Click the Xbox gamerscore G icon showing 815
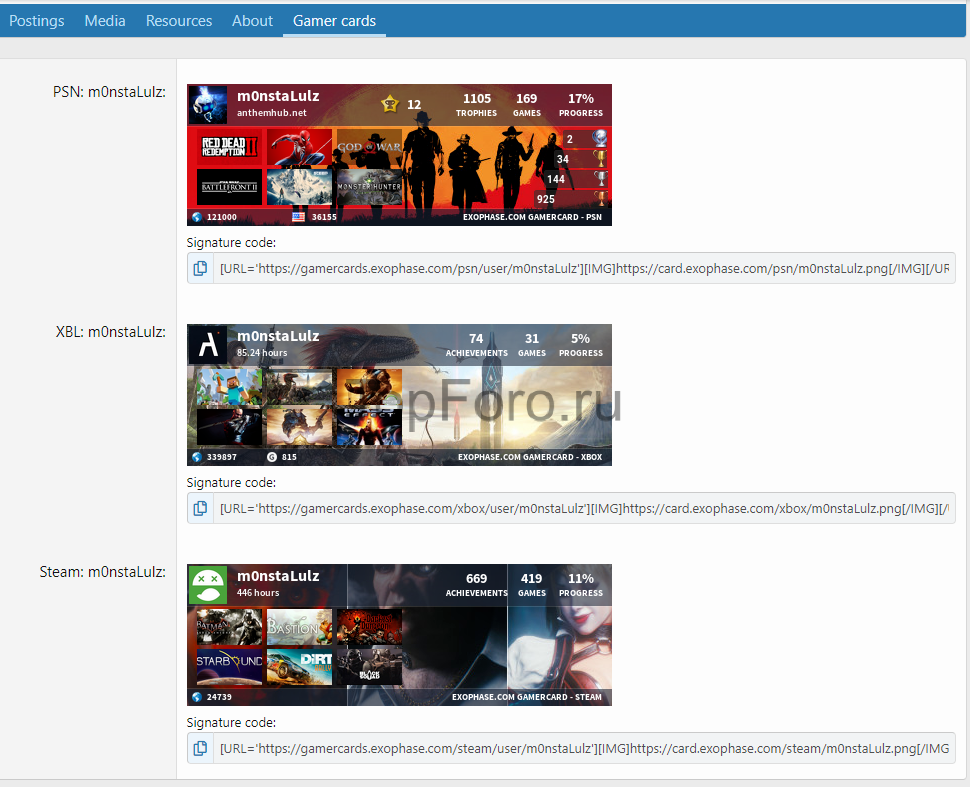 (x=274, y=457)
